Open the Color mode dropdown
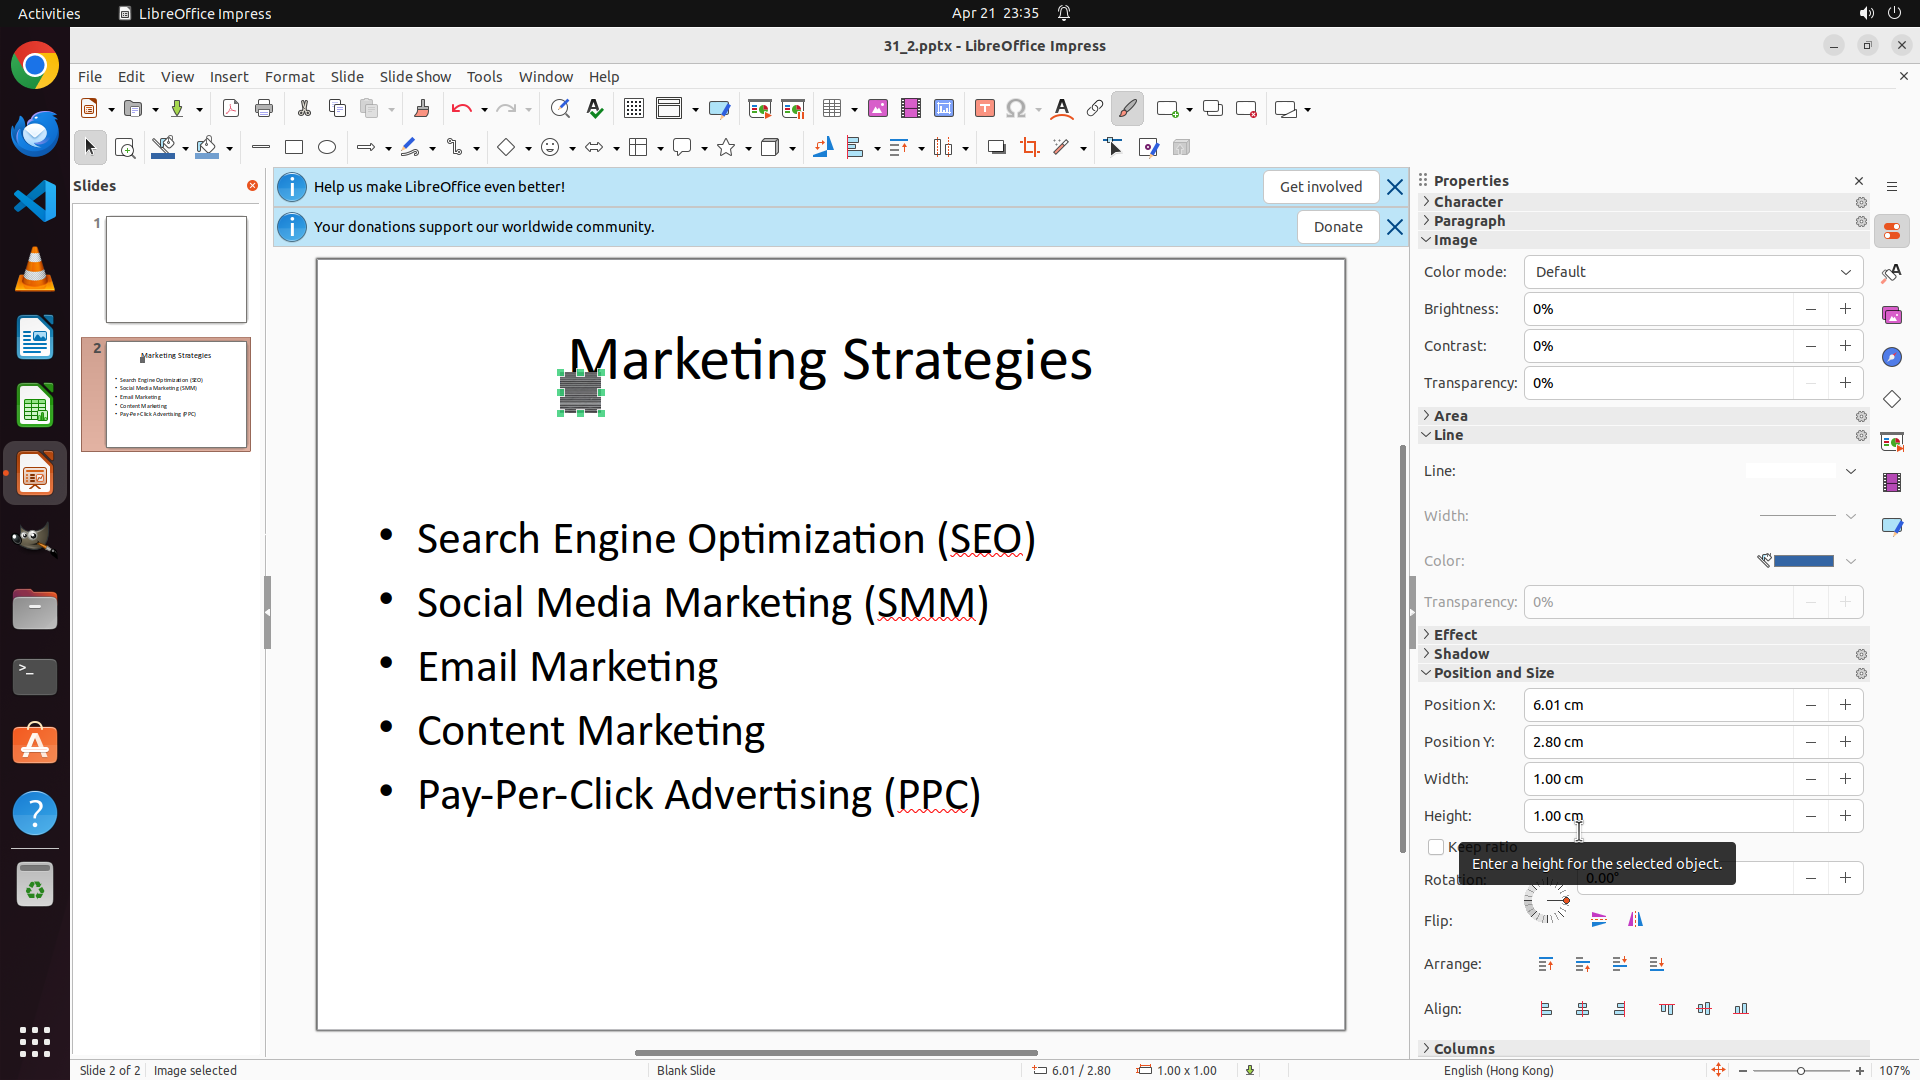 [x=1693, y=272]
